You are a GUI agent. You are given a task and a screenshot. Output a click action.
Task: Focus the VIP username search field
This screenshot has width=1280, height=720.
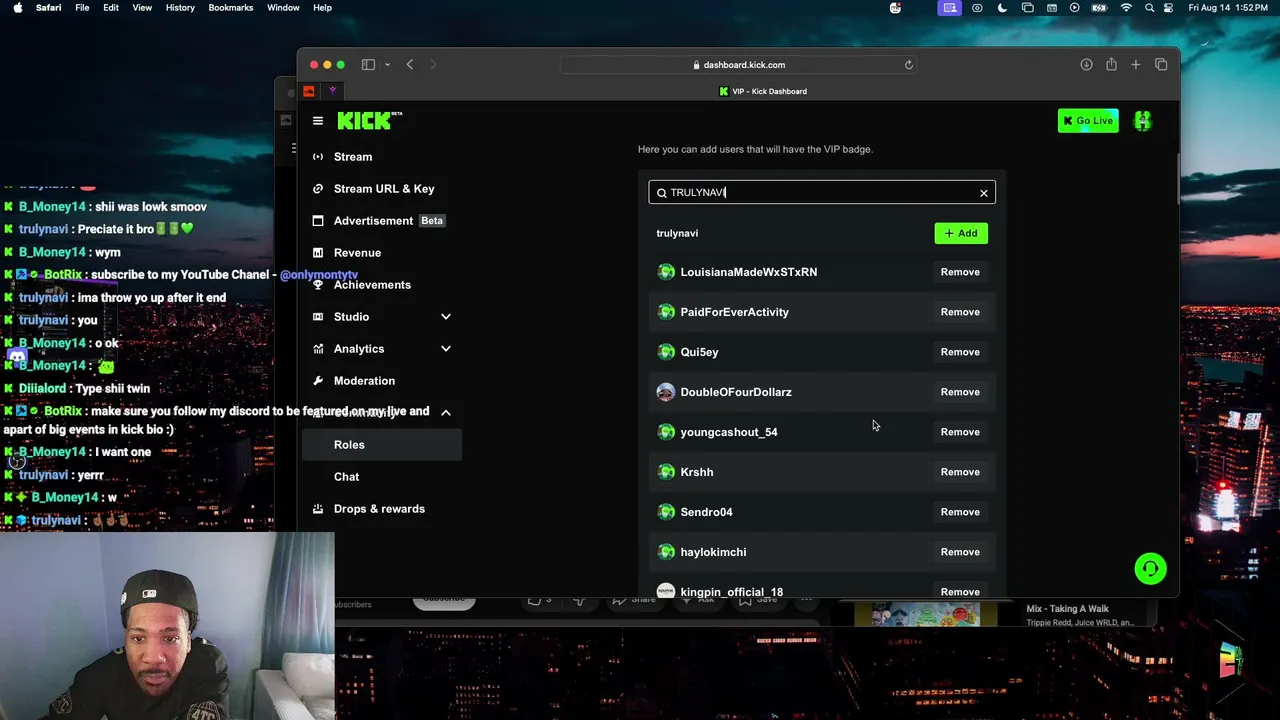[822, 193]
